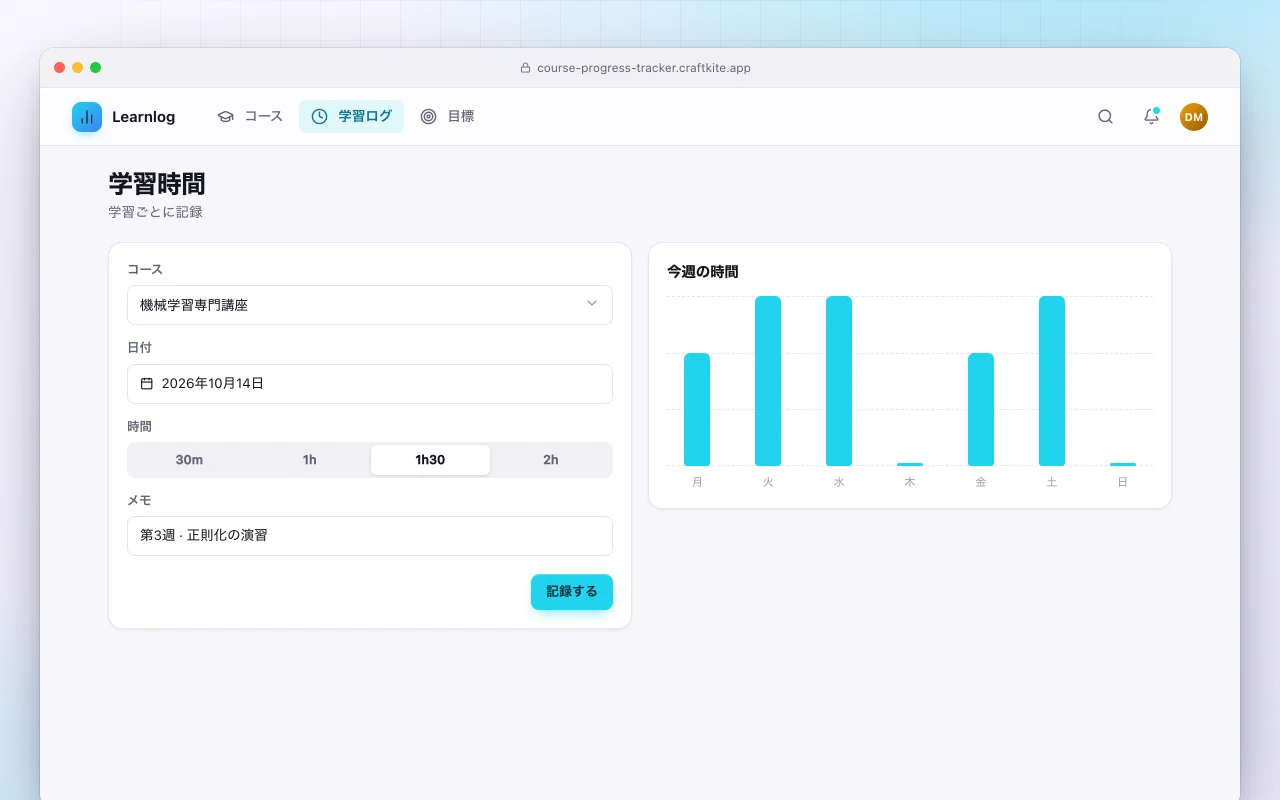Open the notifications bell
This screenshot has width=1280, height=800.
pos(1151,117)
